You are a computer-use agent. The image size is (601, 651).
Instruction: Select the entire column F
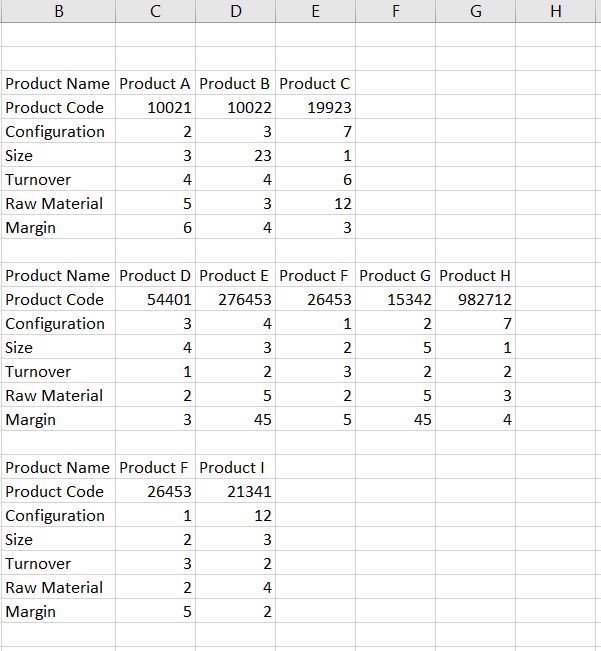[395, 11]
